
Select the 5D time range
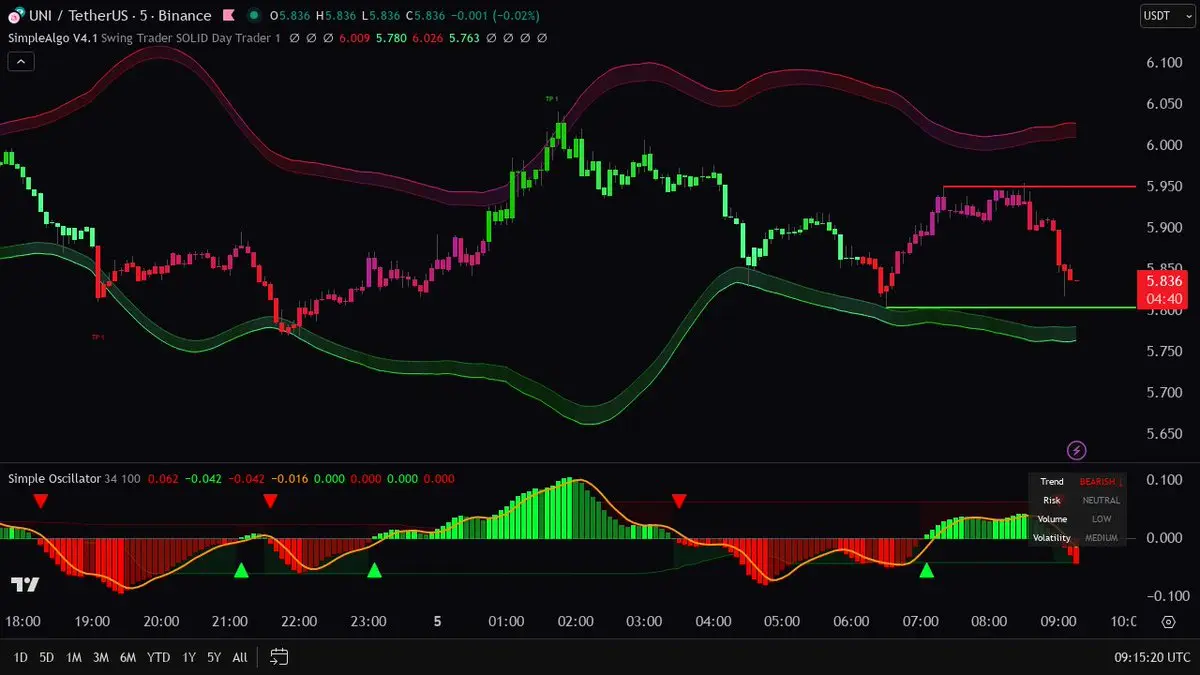click(47, 657)
